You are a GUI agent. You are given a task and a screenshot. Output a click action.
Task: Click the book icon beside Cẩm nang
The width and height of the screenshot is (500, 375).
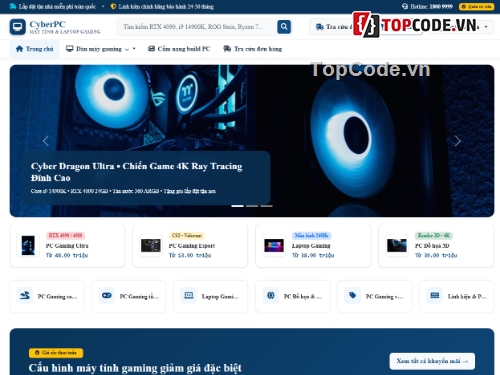click(151, 49)
